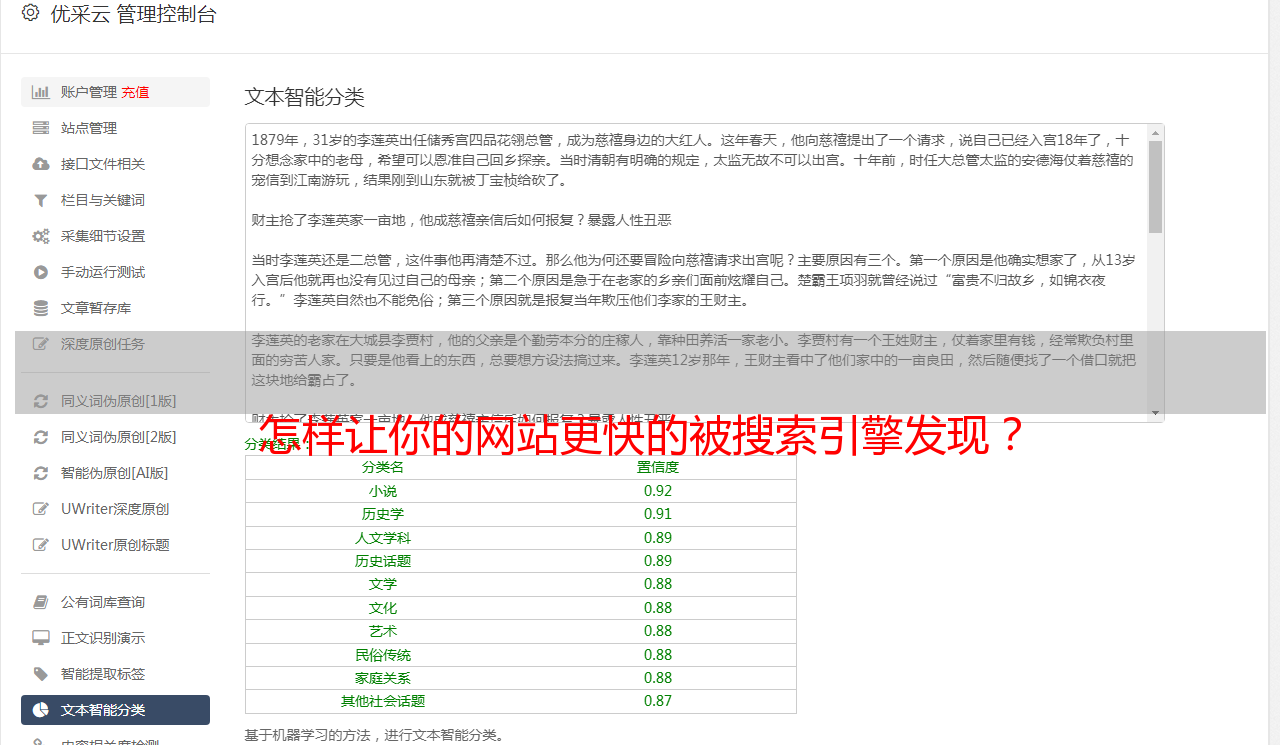Click the 小说 category cell
Image resolution: width=1280 pixels, height=745 pixels.
click(383, 491)
